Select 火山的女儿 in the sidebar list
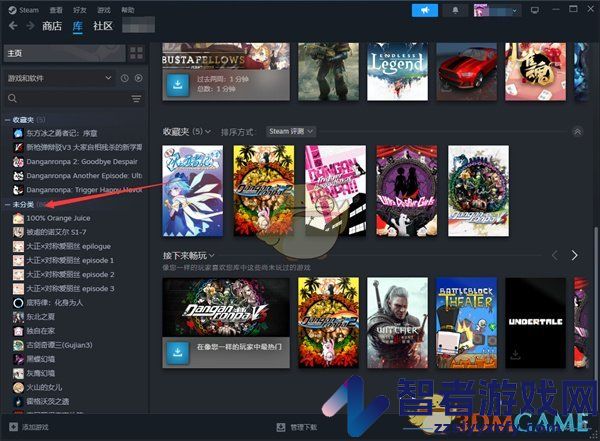The height and width of the screenshot is (441, 600). click(44, 387)
